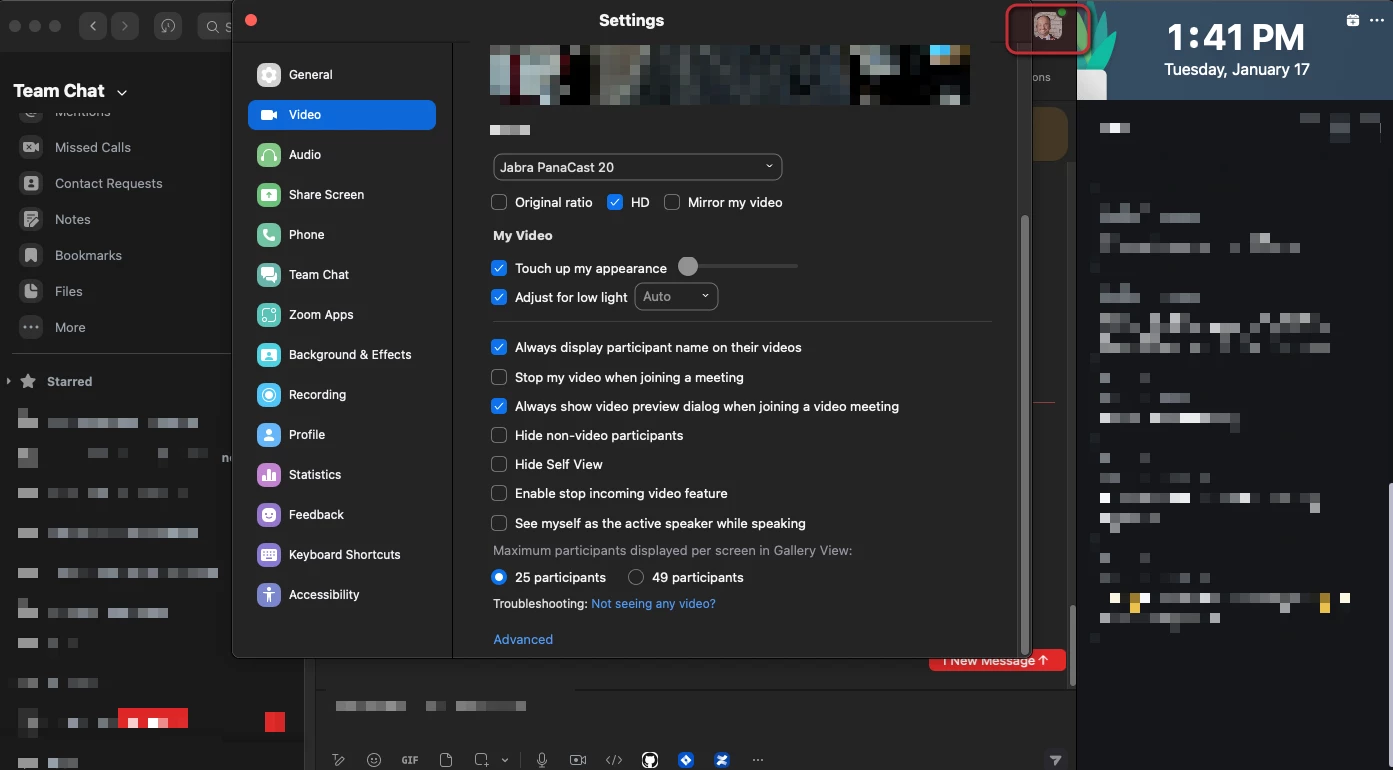Open the Statistics chart icon

268,475
